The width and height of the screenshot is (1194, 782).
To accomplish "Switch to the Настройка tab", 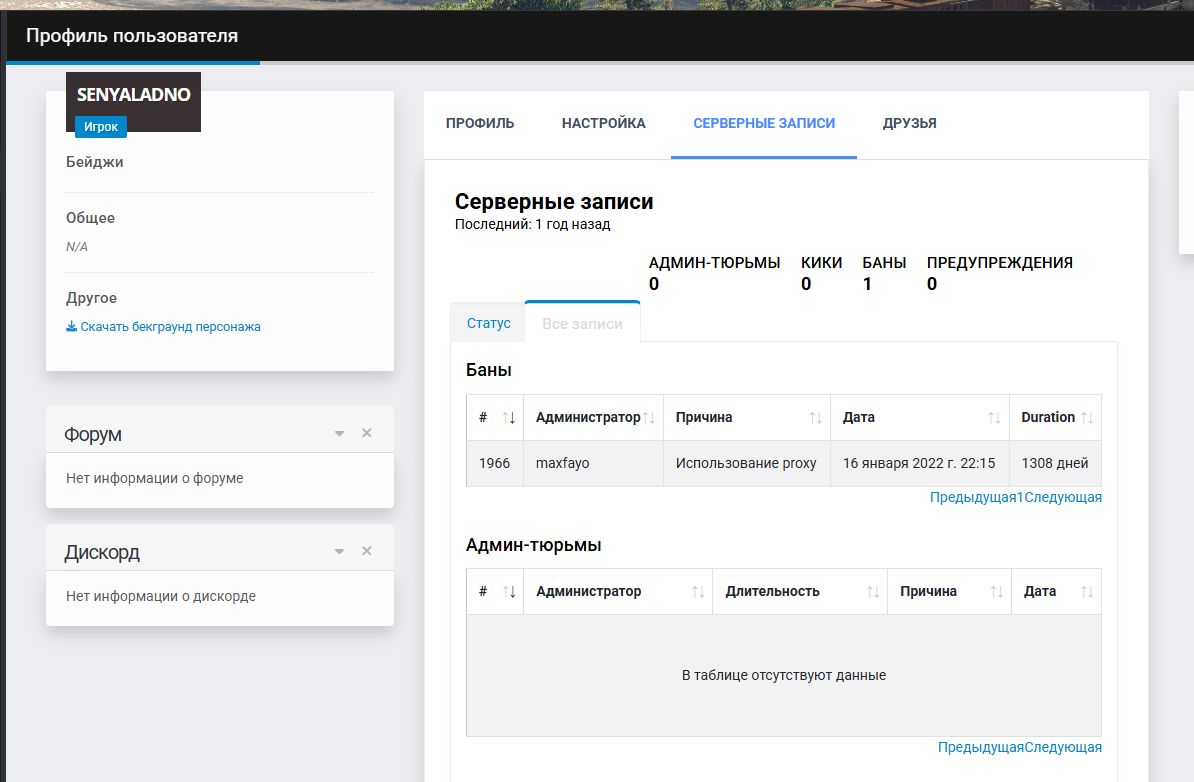I will coord(603,123).
